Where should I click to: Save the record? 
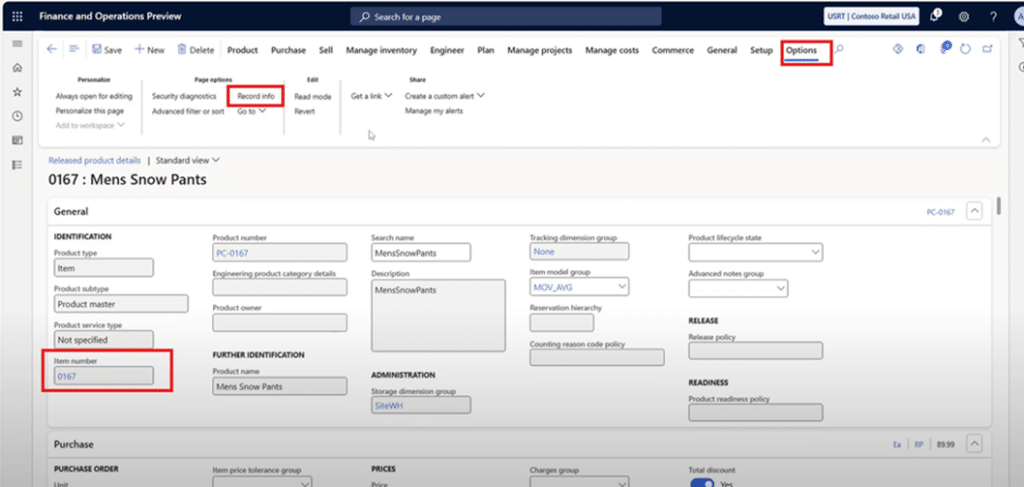(x=106, y=50)
